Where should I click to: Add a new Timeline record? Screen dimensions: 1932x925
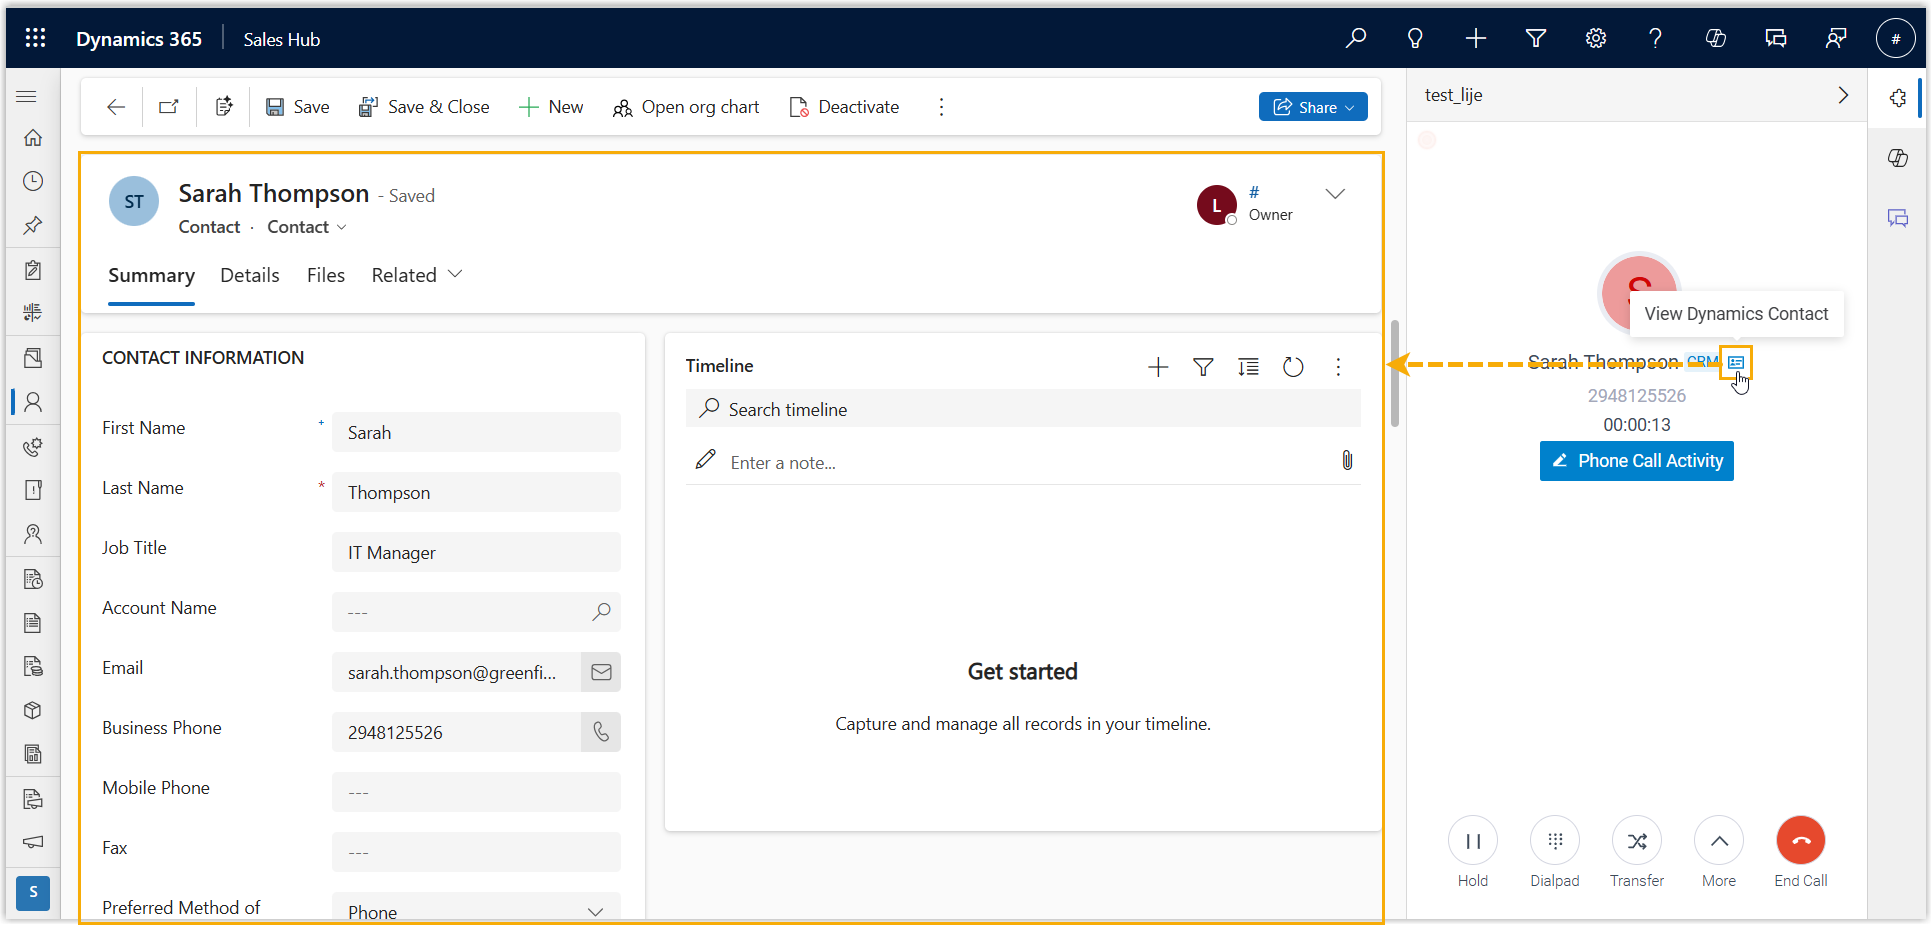1158,367
